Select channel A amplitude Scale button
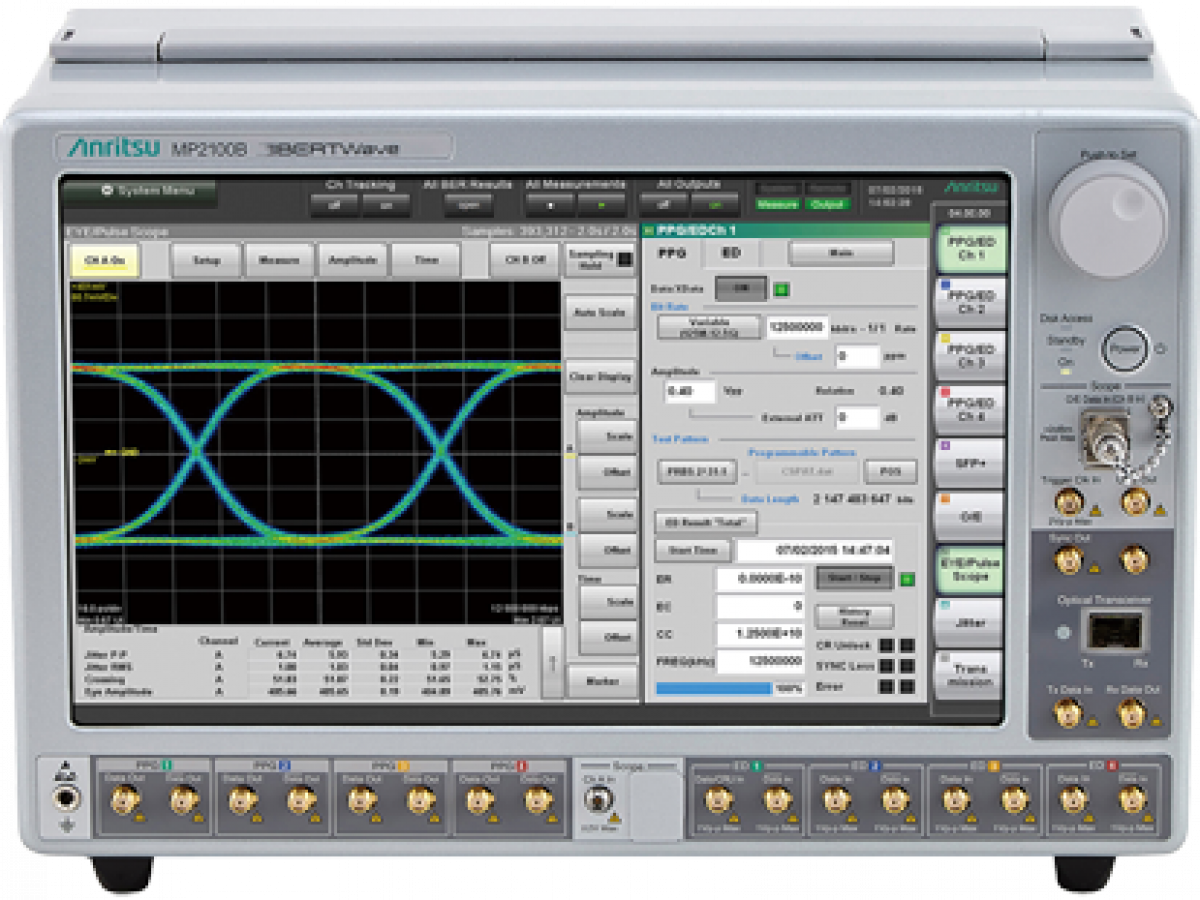Screen dimensions: 1200x900 (x=607, y=437)
